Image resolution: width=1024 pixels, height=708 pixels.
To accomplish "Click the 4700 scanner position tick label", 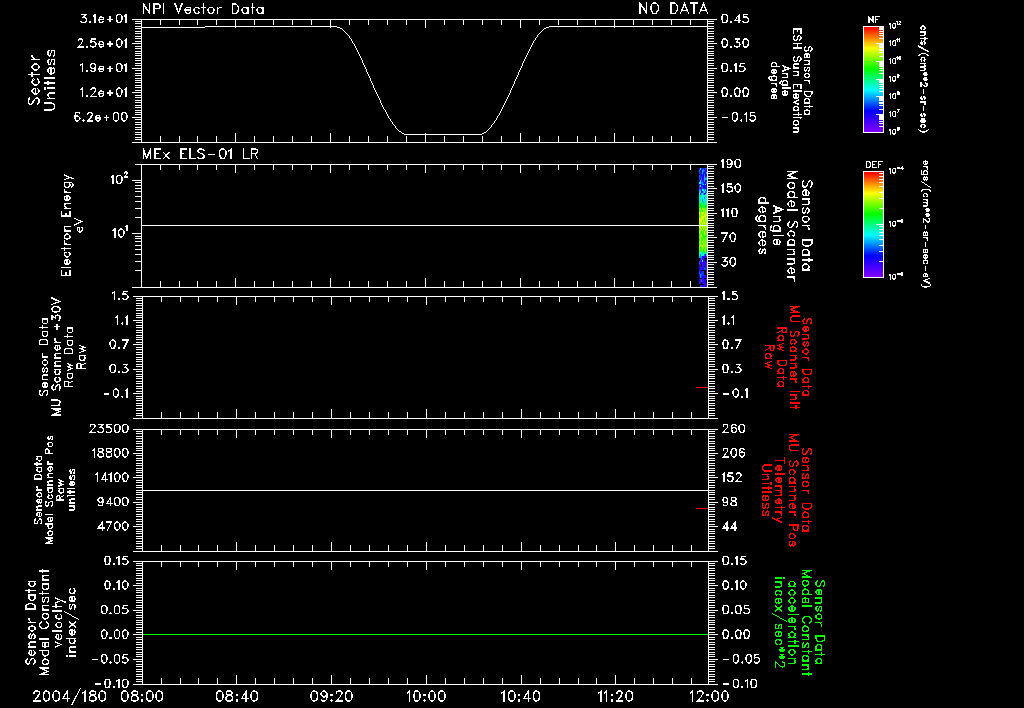I will [x=112, y=526].
